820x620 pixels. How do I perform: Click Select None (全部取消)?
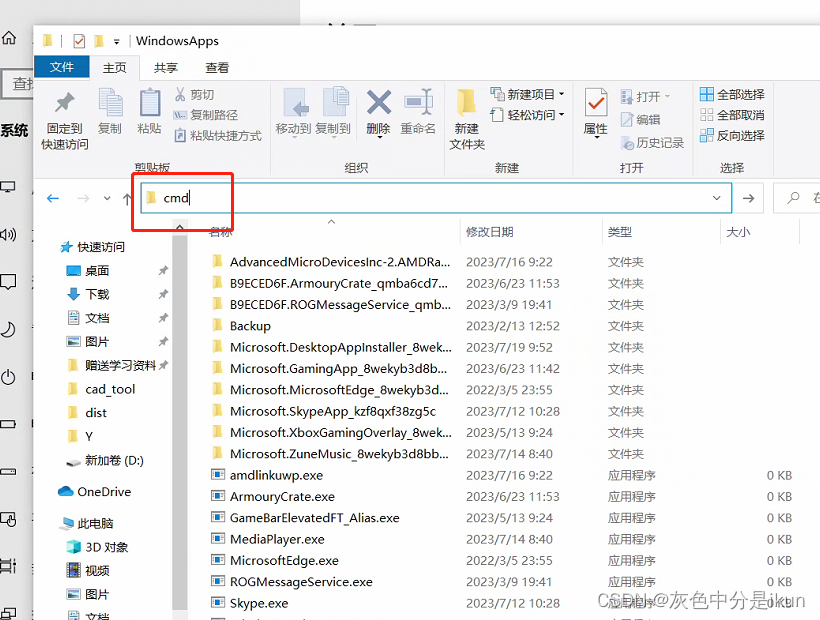[x=732, y=115]
